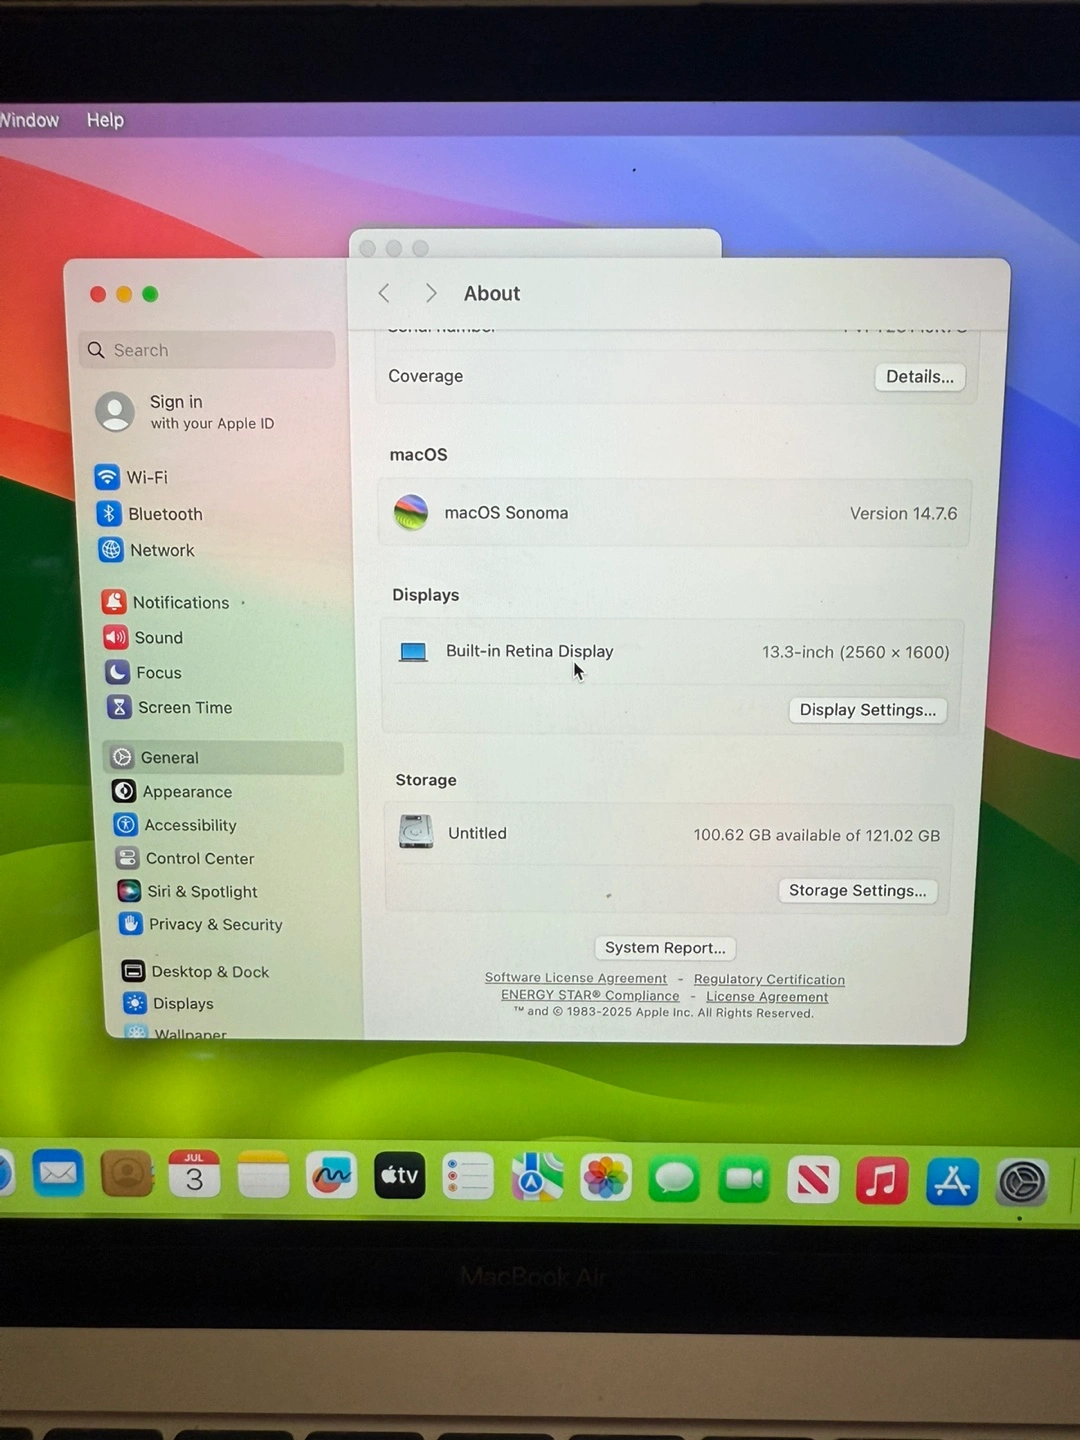
Task: Open Reminders from the Dock
Action: tap(468, 1177)
